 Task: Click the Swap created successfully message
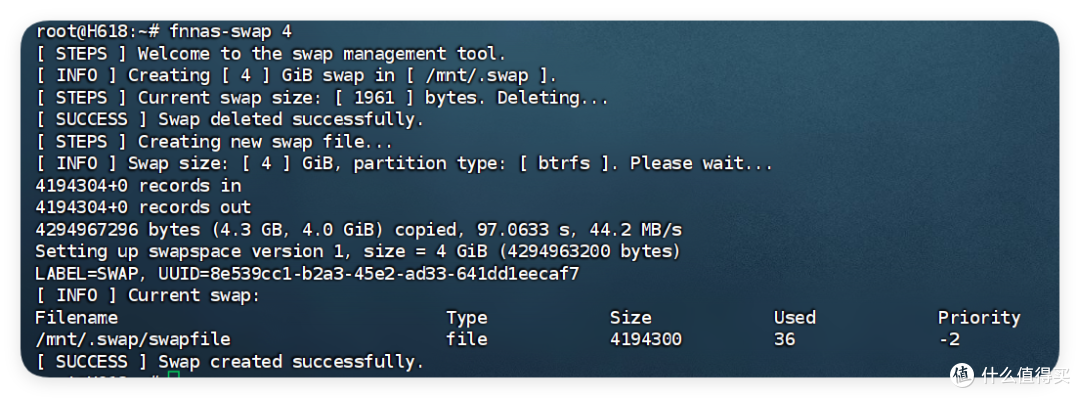click(x=291, y=362)
